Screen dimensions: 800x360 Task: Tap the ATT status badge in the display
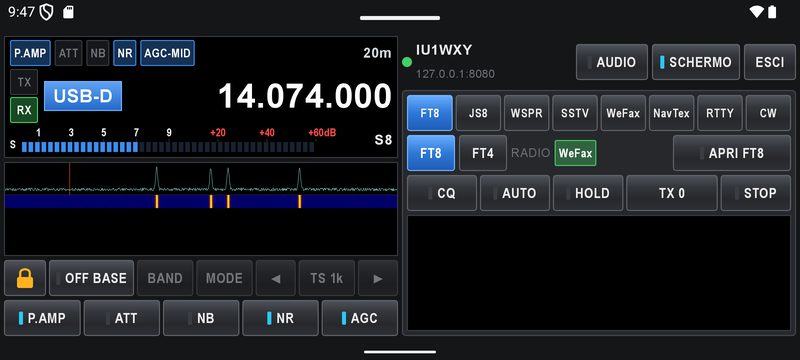coord(68,53)
